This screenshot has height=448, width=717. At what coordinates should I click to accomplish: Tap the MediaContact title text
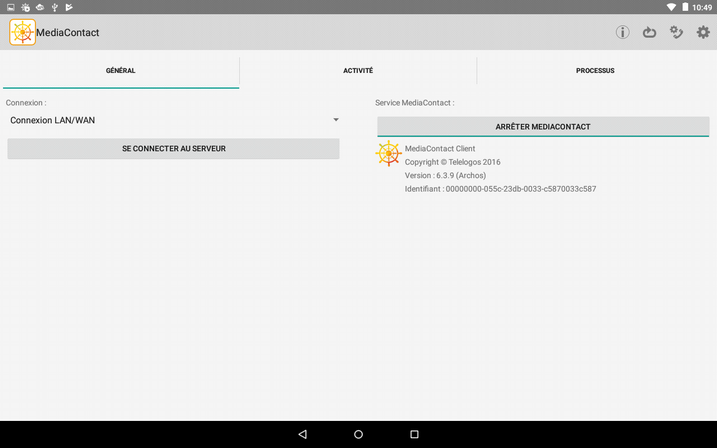tap(68, 32)
